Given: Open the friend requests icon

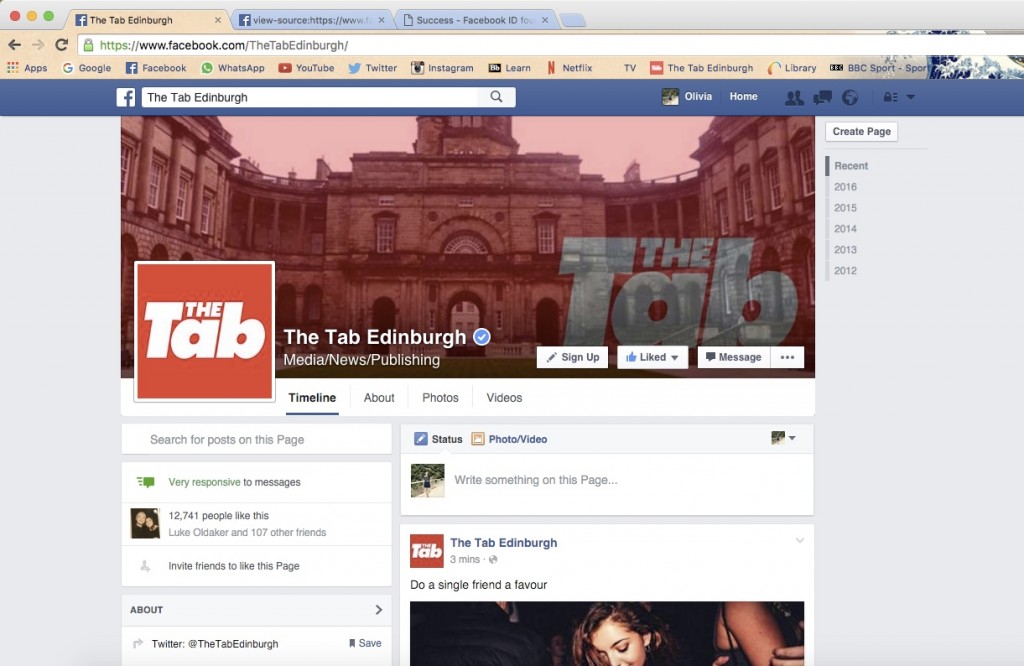Looking at the screenshot, I should (x=794, y=97).
